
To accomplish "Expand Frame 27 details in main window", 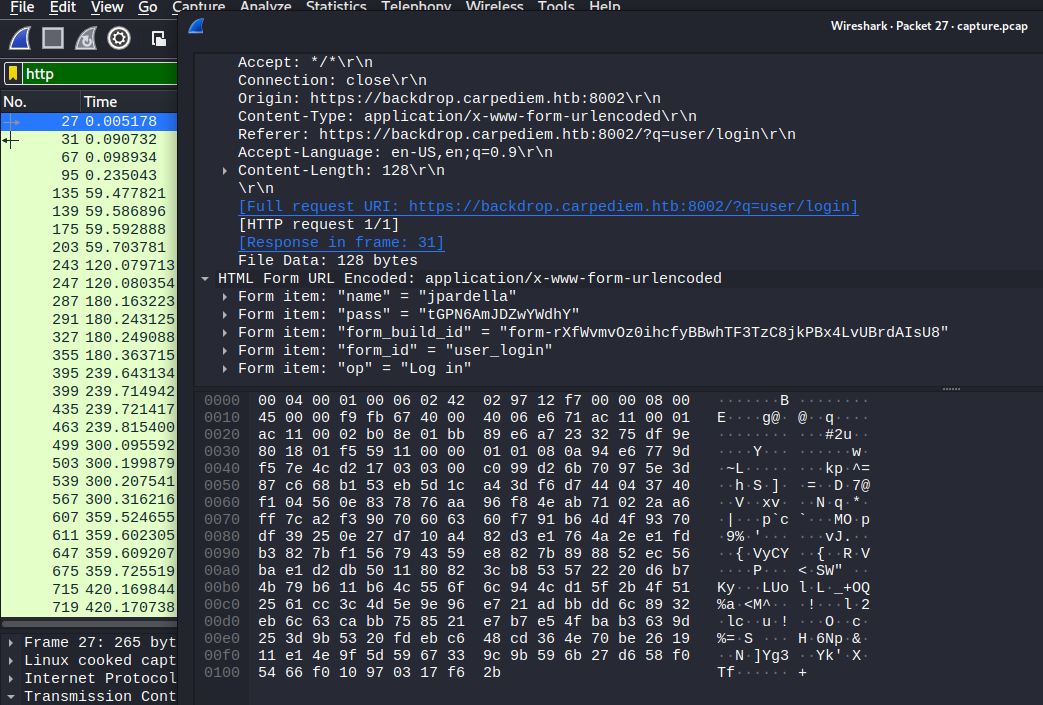I will (x=10, y=643).
